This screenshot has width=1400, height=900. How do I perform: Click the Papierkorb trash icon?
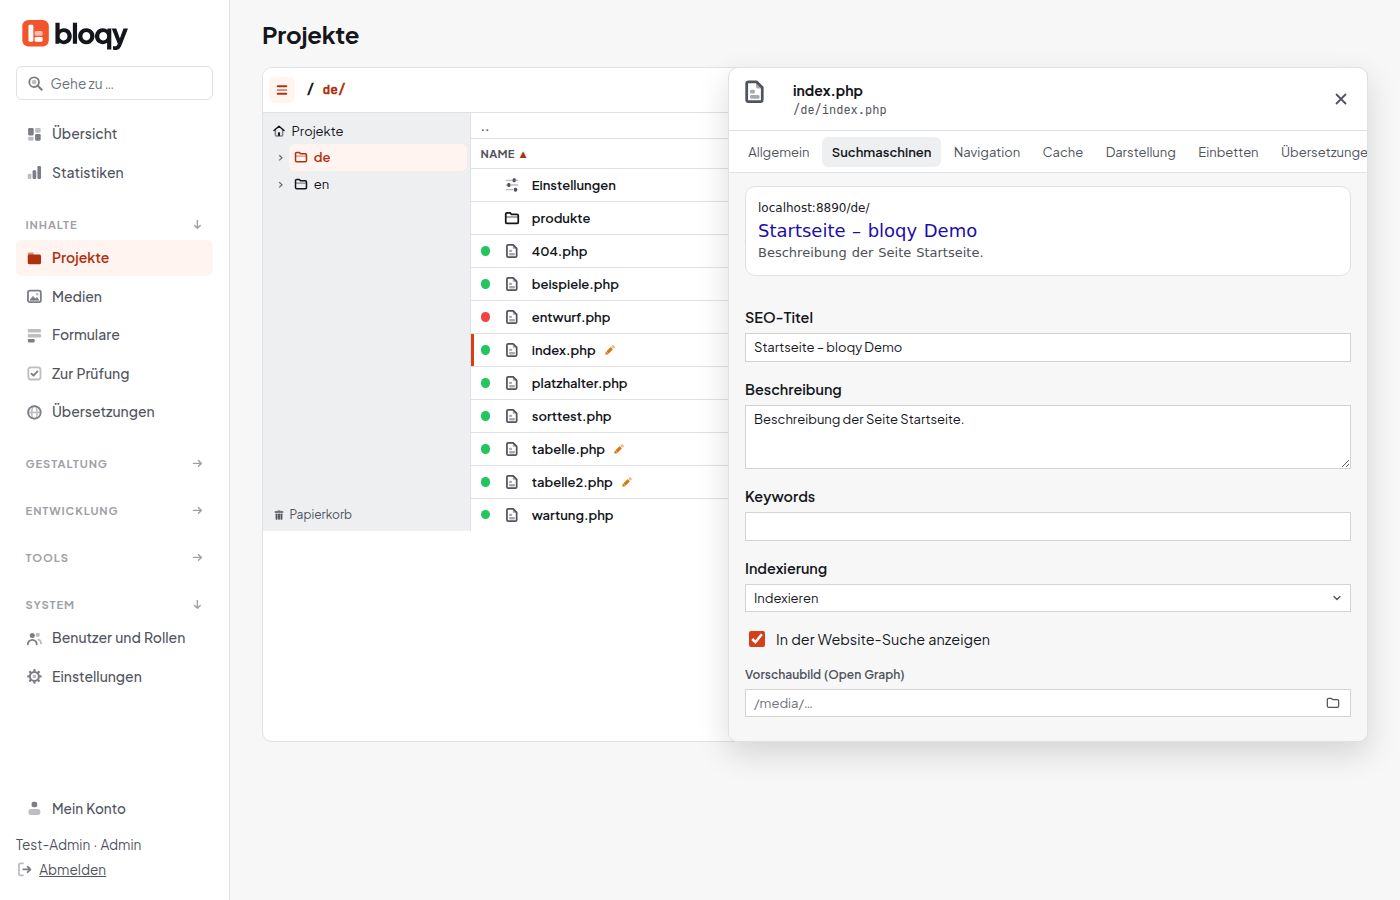pyautogui.click(x=279, y=515)
